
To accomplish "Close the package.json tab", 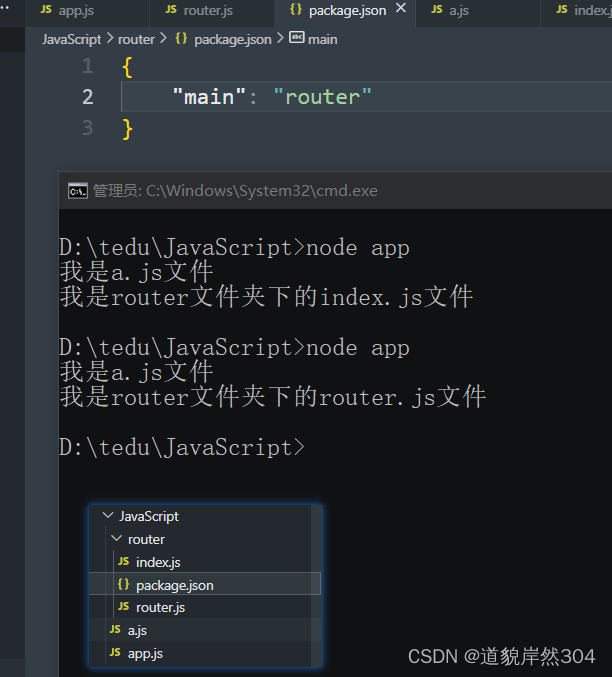I will tap(401, 8).
